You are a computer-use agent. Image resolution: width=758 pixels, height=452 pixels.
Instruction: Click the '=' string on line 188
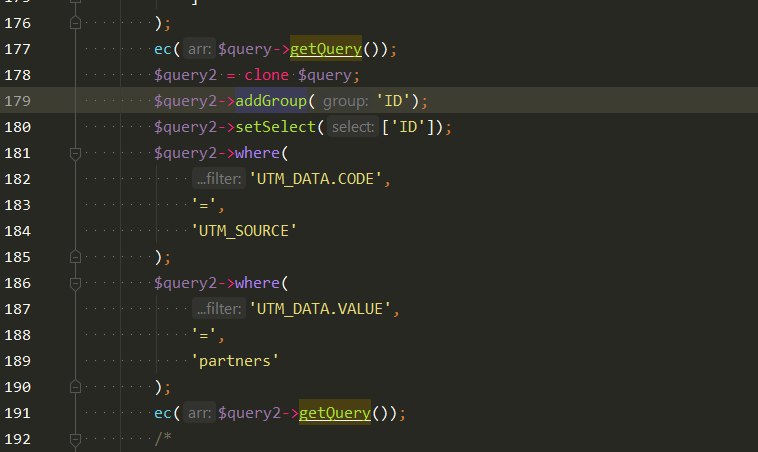point(204,335)
